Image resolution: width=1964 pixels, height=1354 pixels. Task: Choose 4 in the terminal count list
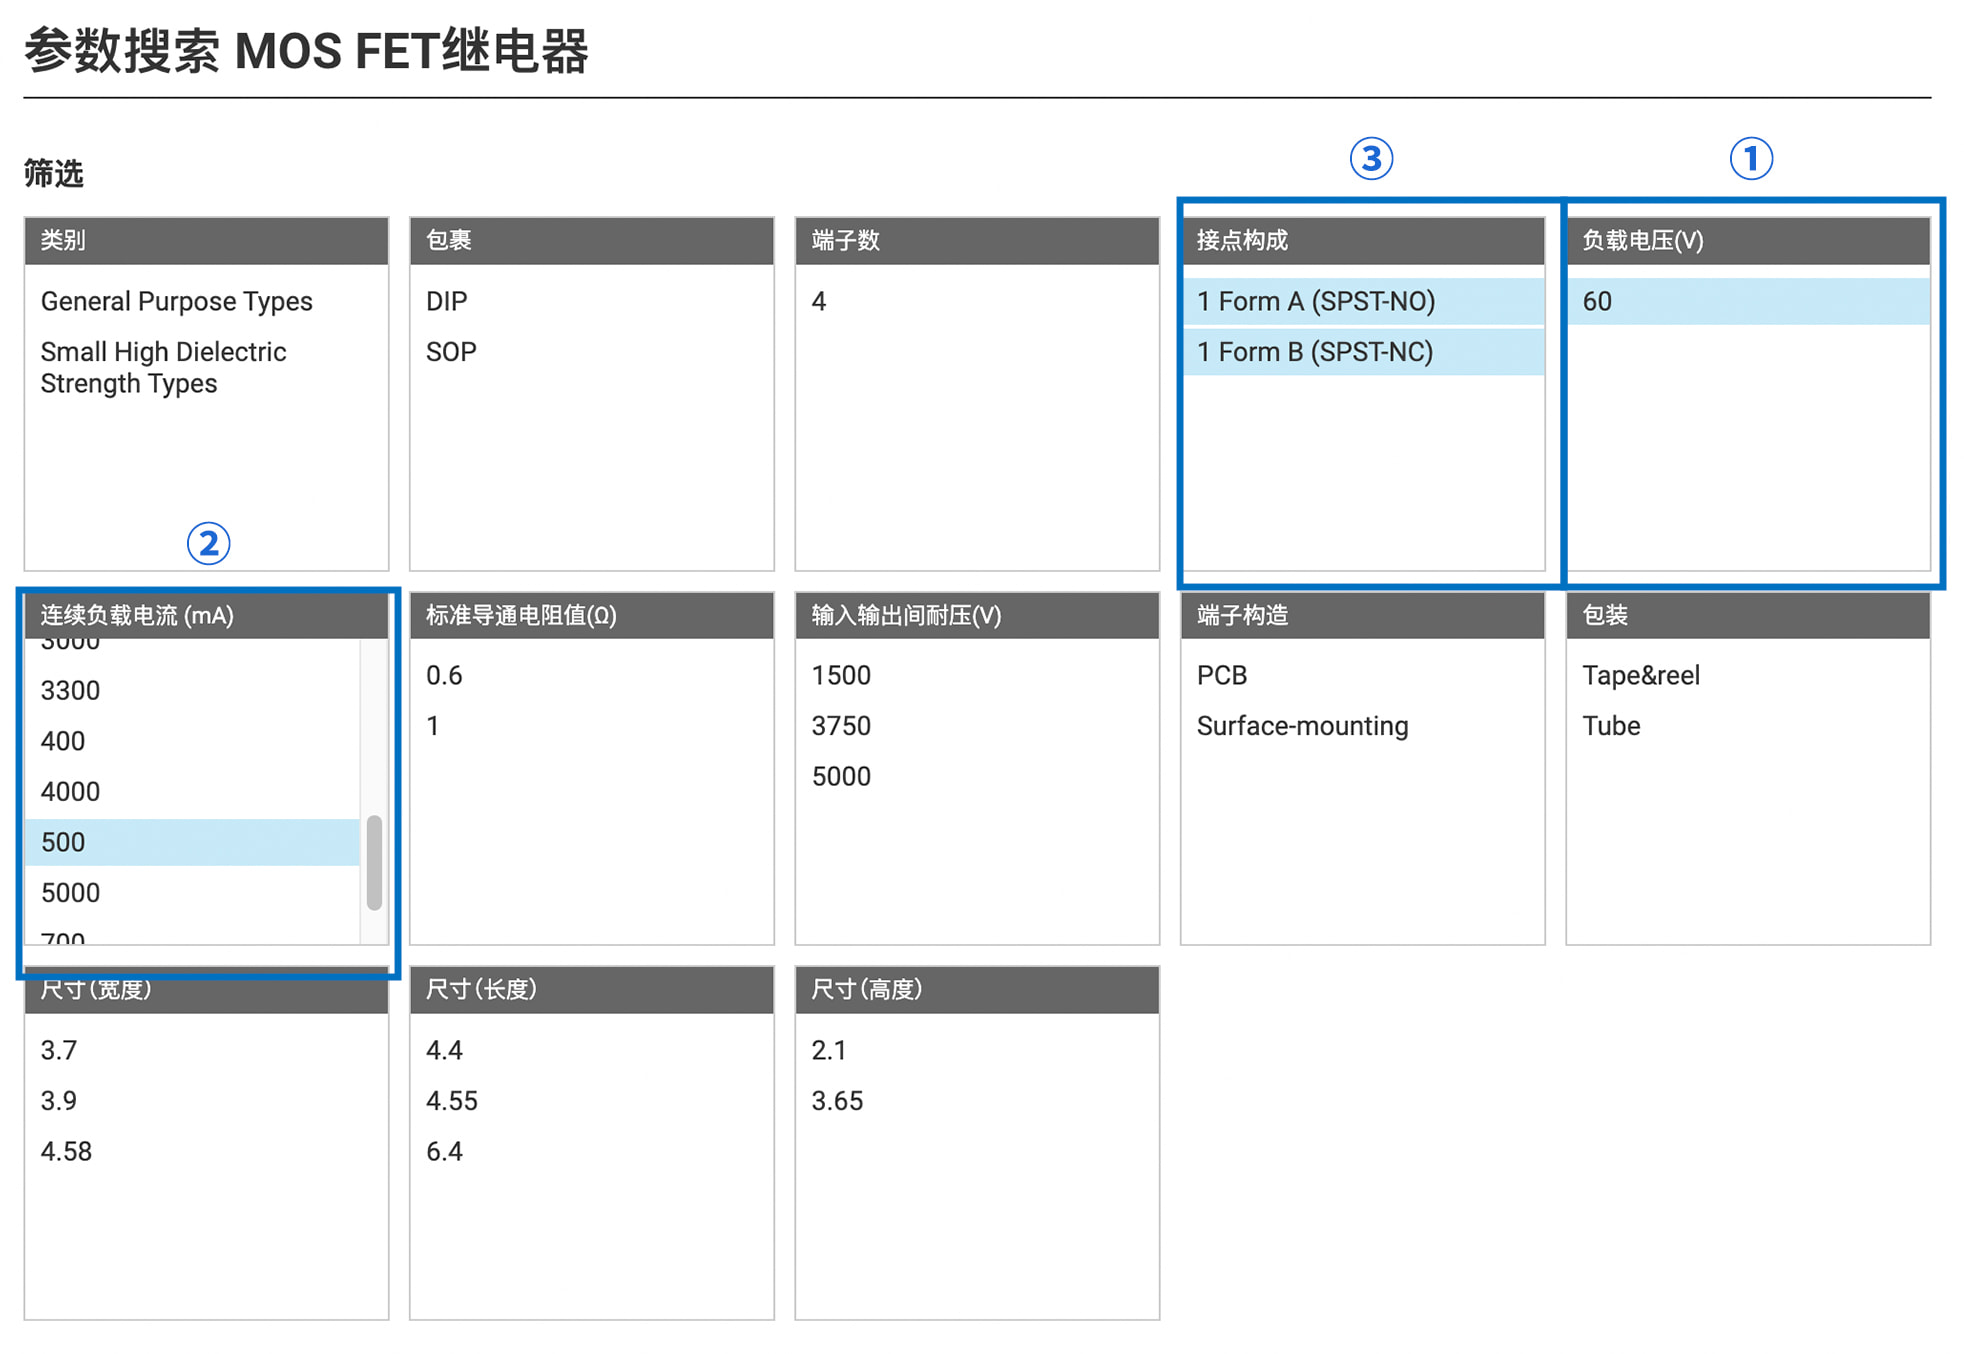click(819, 301)
